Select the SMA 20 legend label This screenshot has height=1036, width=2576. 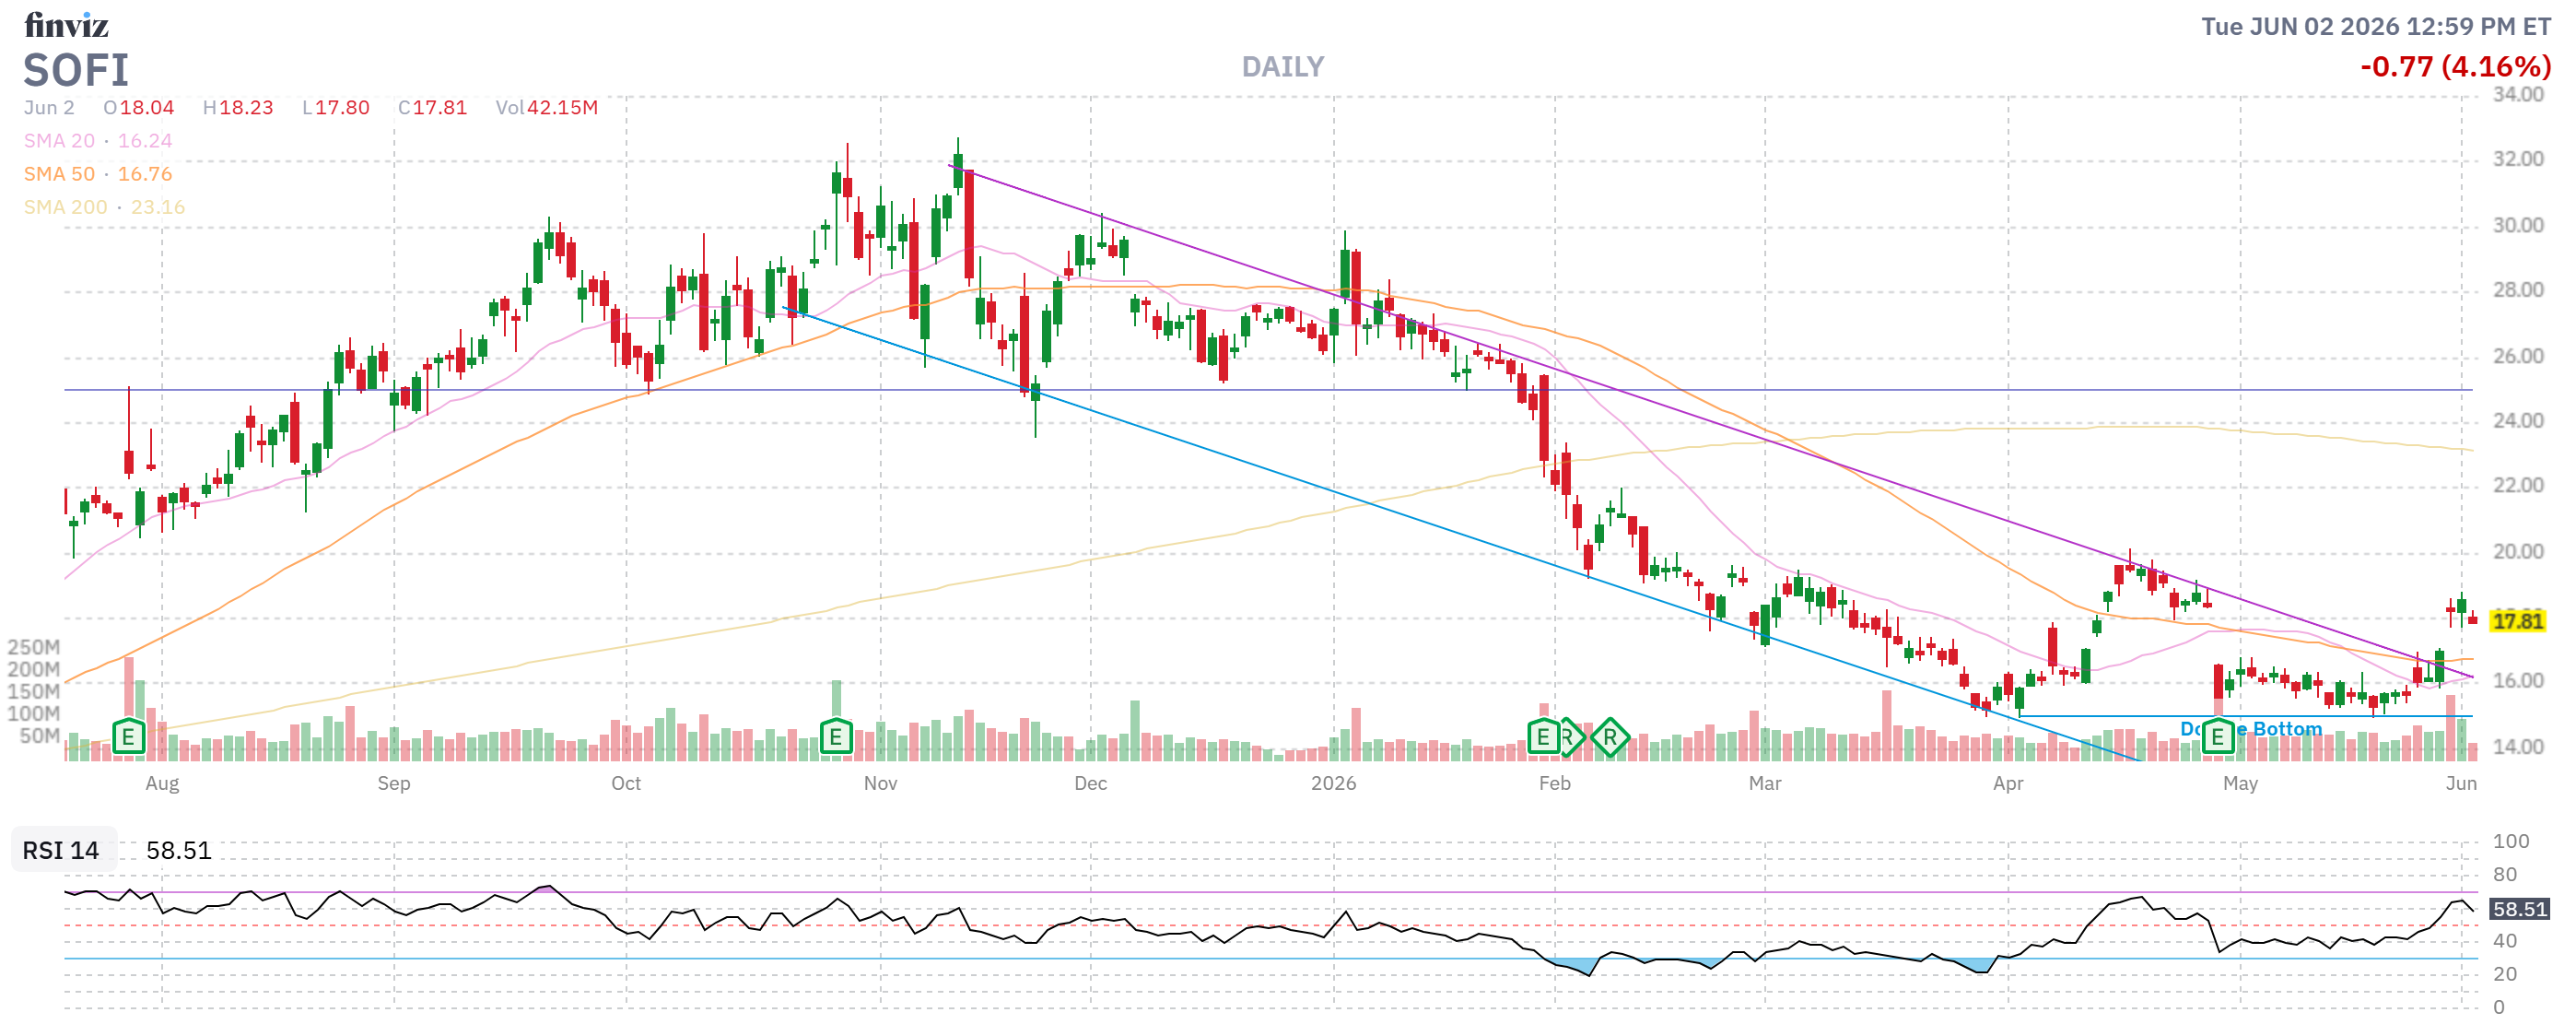(59, 141)
